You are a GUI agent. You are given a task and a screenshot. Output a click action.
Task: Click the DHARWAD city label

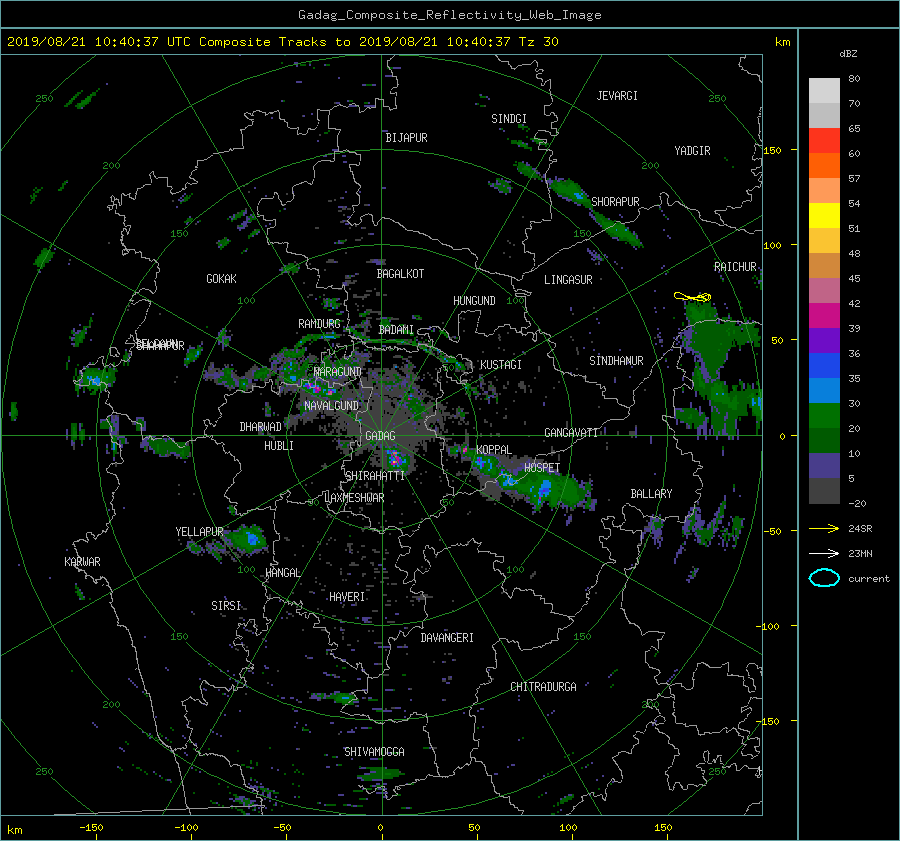pos(261,427)
